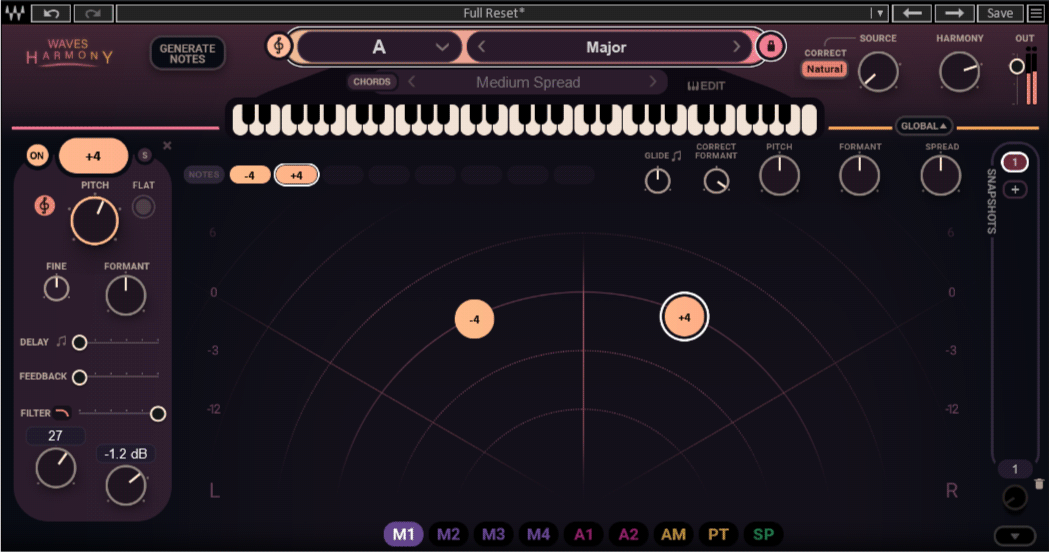Click the Medium Spread label
The width and height of the screenshot is (1049, 552).
[528, 82]
